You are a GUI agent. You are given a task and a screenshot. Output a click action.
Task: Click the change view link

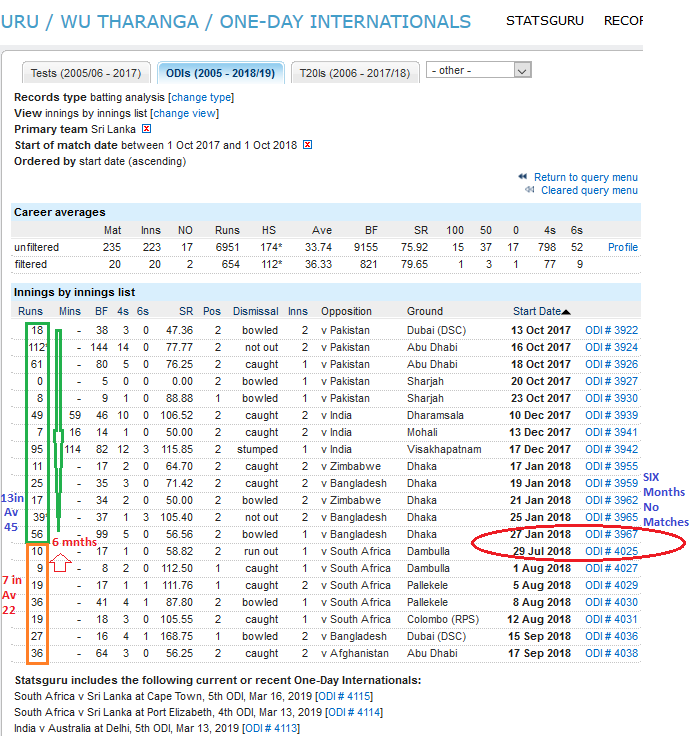pos(185,113)
